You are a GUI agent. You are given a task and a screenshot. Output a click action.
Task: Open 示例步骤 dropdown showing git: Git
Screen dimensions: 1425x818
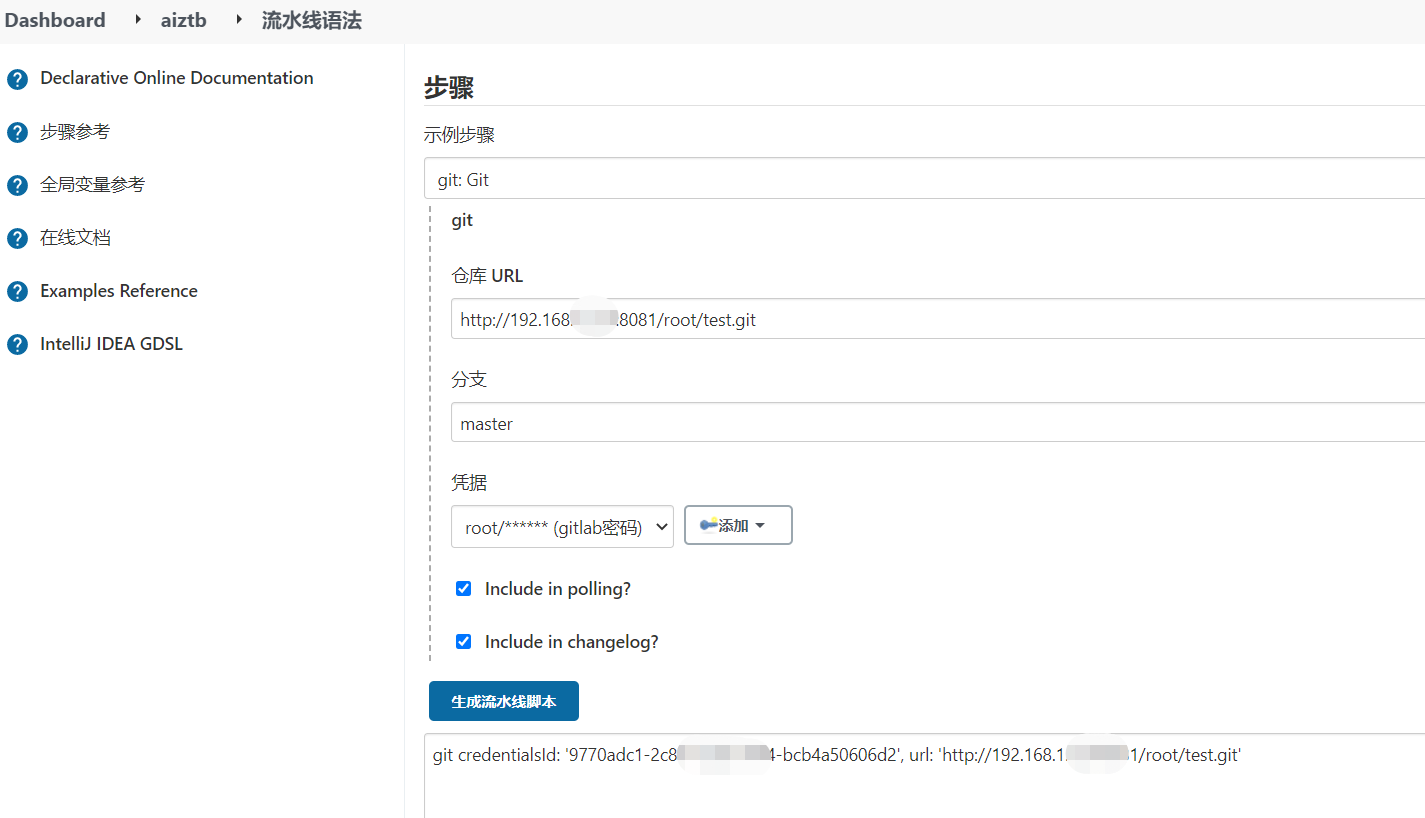click(924, 178)
